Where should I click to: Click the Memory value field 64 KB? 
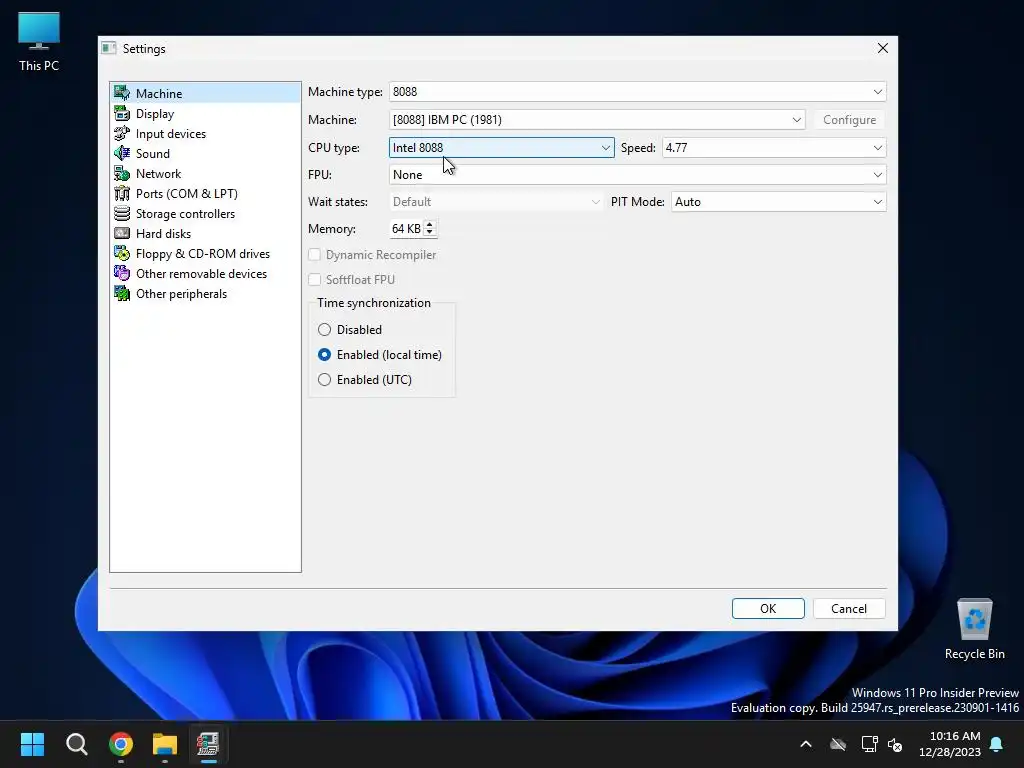pos(406,229)
